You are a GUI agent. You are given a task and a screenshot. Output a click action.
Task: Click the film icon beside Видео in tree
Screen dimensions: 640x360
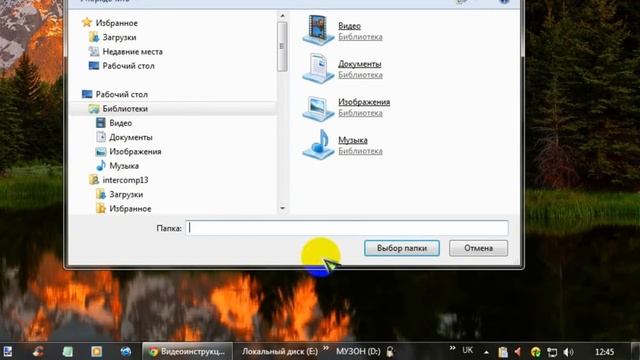click(x=100, y=122)
